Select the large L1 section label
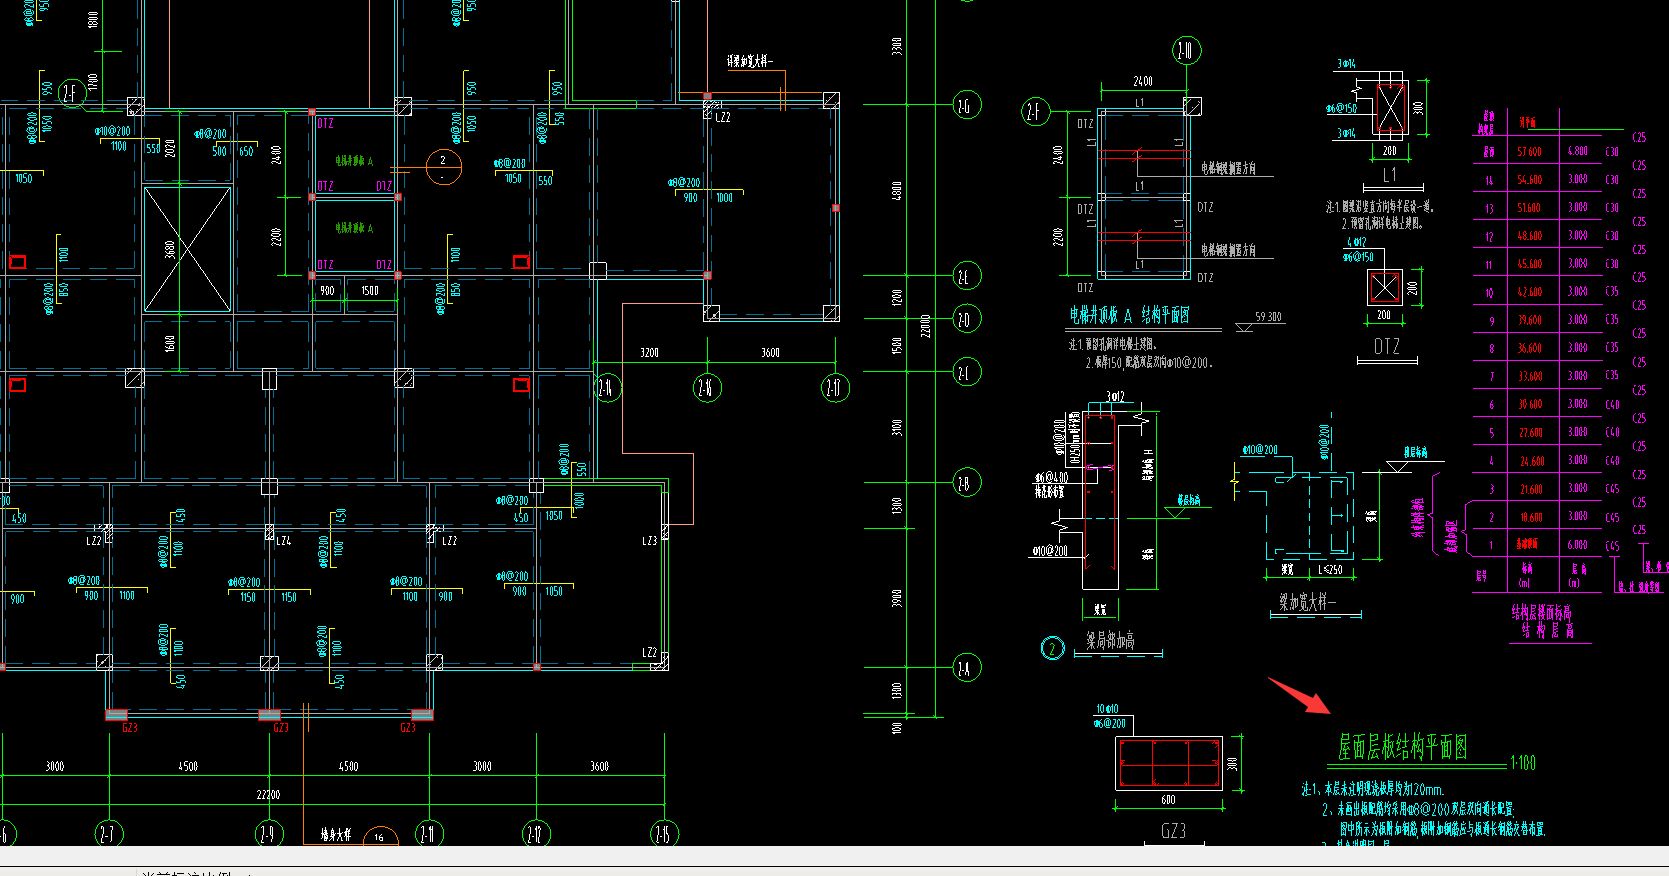 [1390, 175]
